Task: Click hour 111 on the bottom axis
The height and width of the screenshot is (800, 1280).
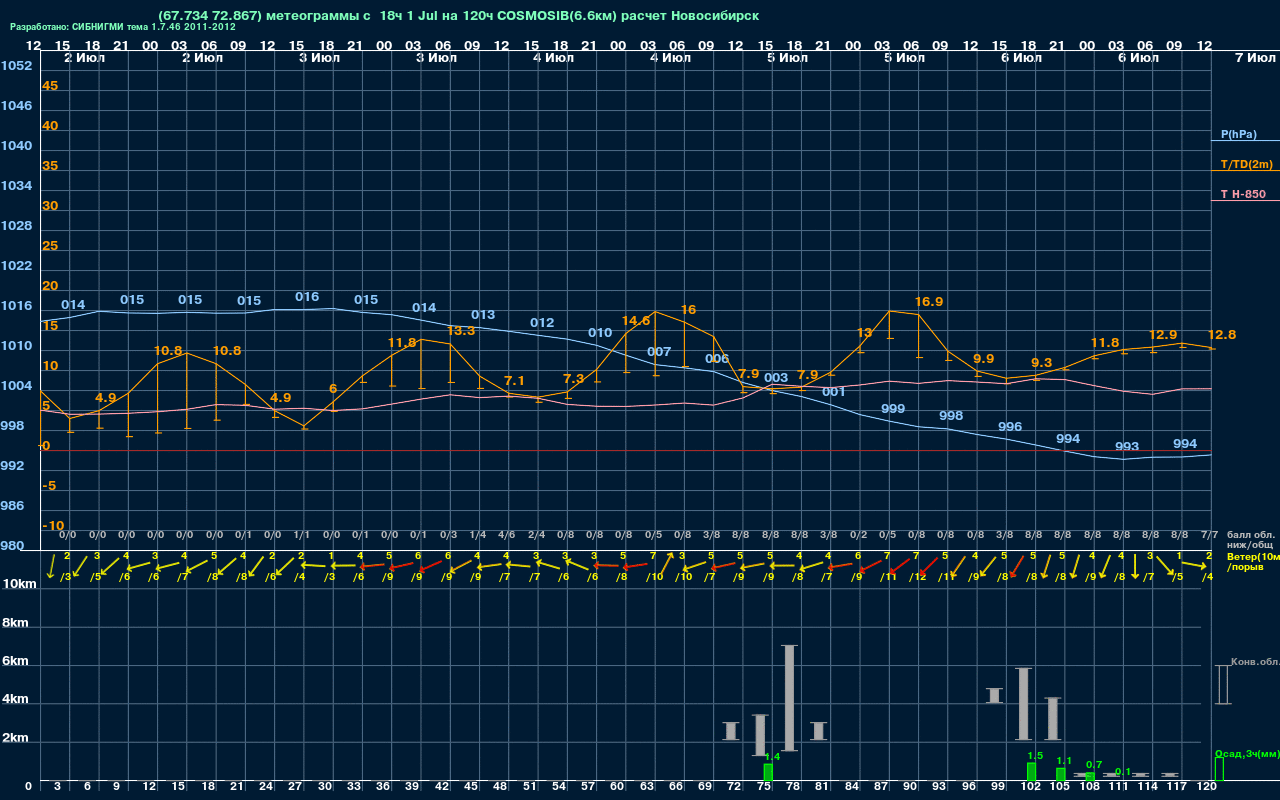Action: point(1119,788)
